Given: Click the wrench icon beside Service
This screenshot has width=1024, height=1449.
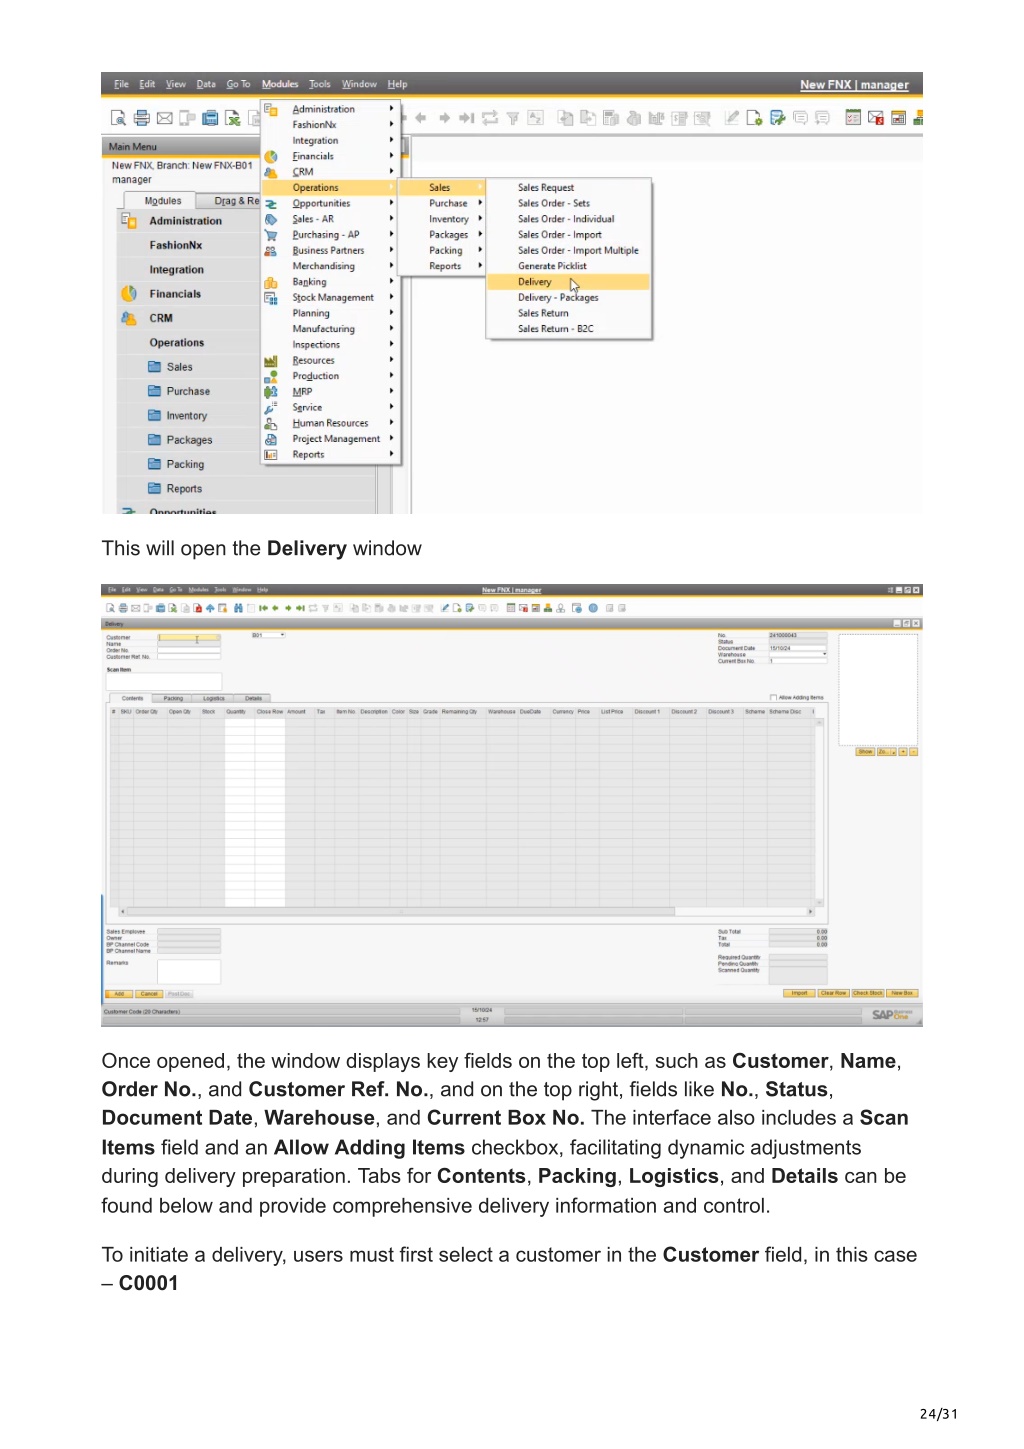Looking at the screenshot, I should [x=271, y=408].
